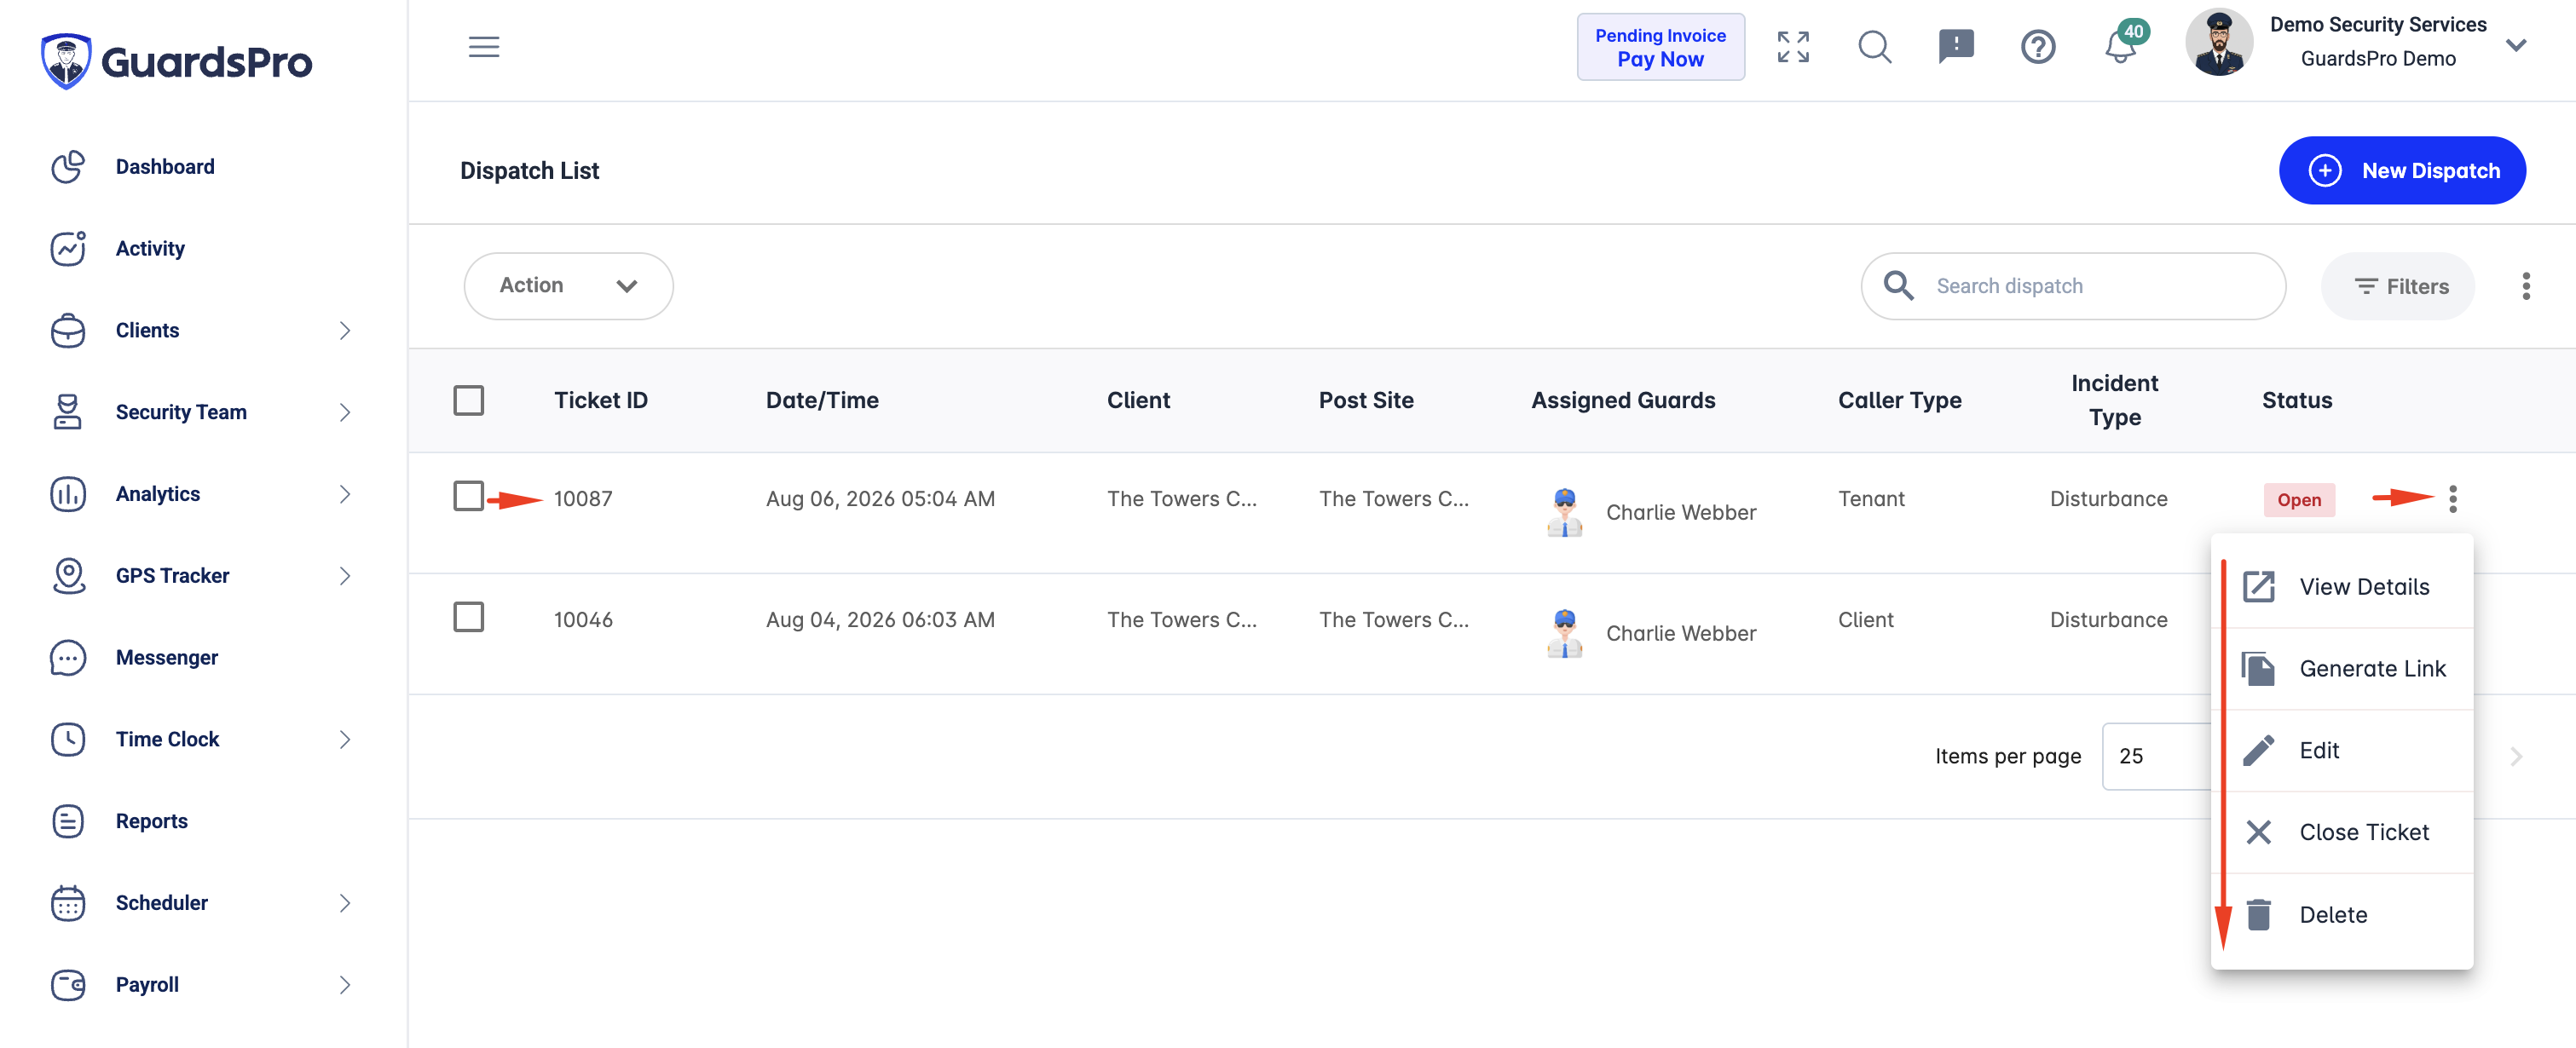Click the New Dispatch button
2576x1048 pixels.
coord(2402,170)
